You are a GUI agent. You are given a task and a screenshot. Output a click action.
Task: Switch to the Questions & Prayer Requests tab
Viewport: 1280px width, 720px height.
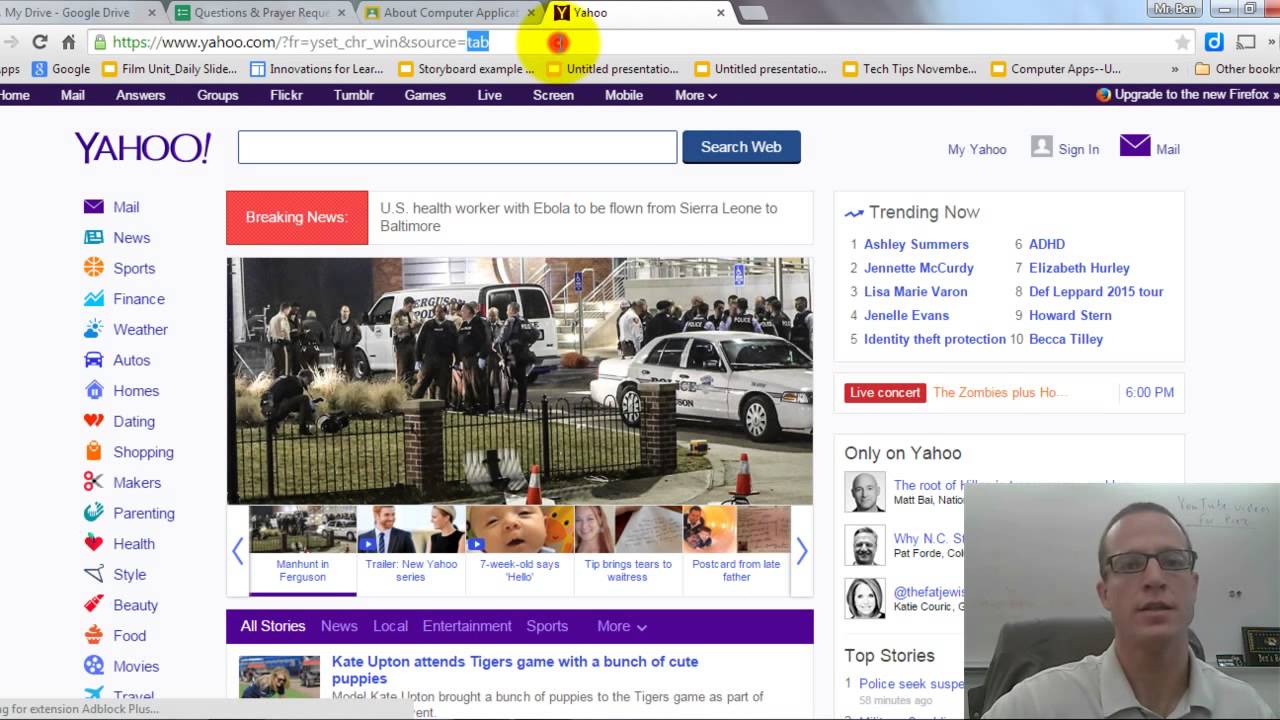pyautogui.click(x=262, y=13)
